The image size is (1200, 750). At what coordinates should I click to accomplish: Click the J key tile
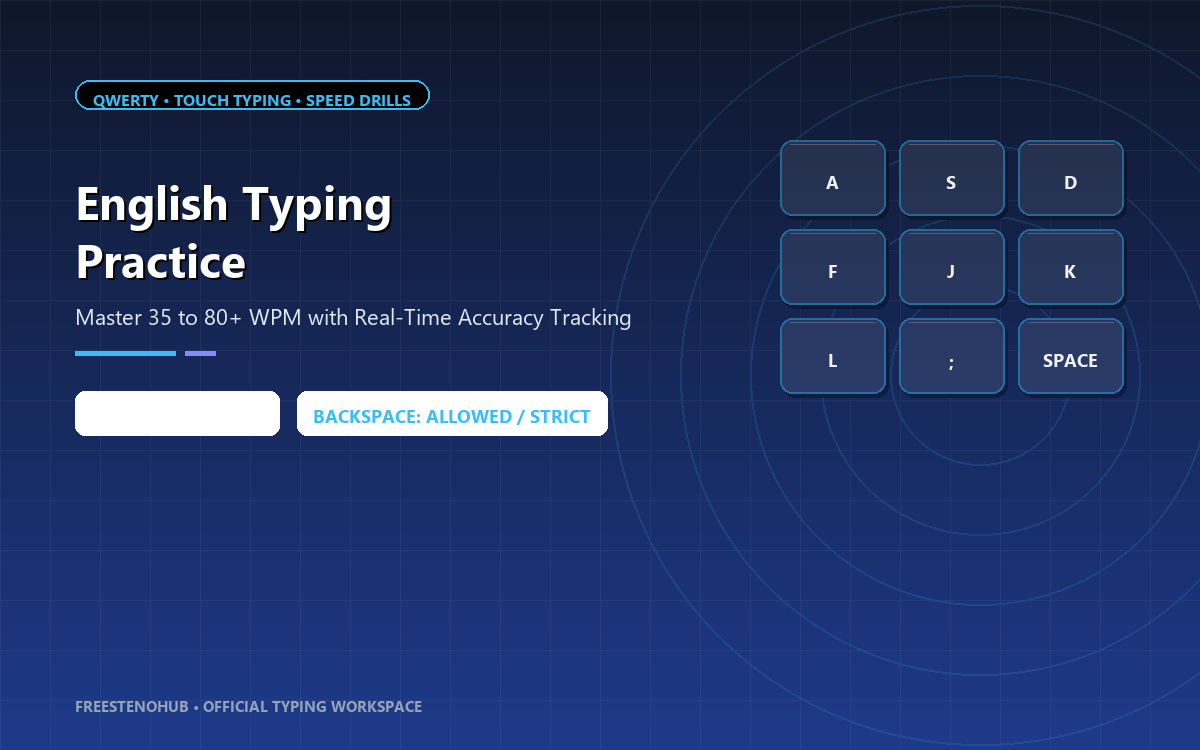951,267
